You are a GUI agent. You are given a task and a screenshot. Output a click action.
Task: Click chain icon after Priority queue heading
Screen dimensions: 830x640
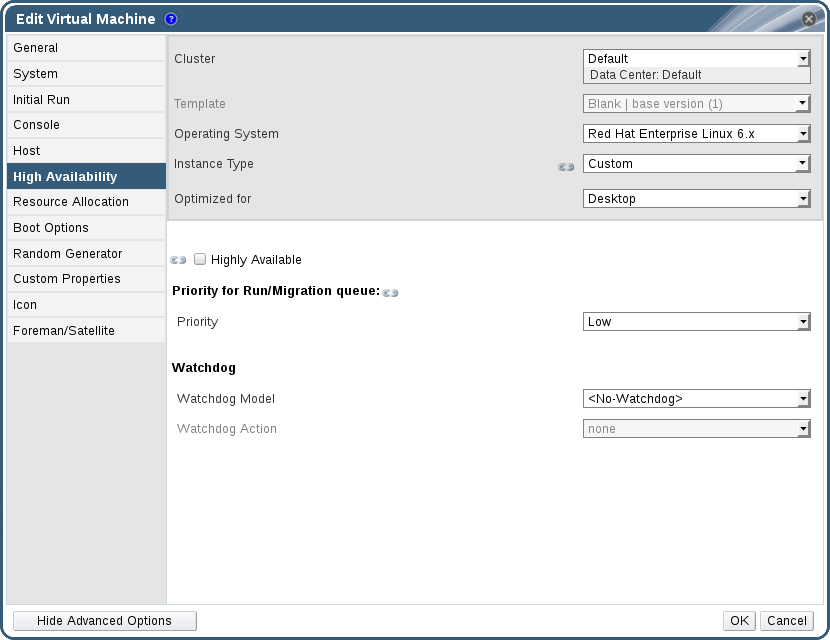pyautogui.click(x=390, y=293)
